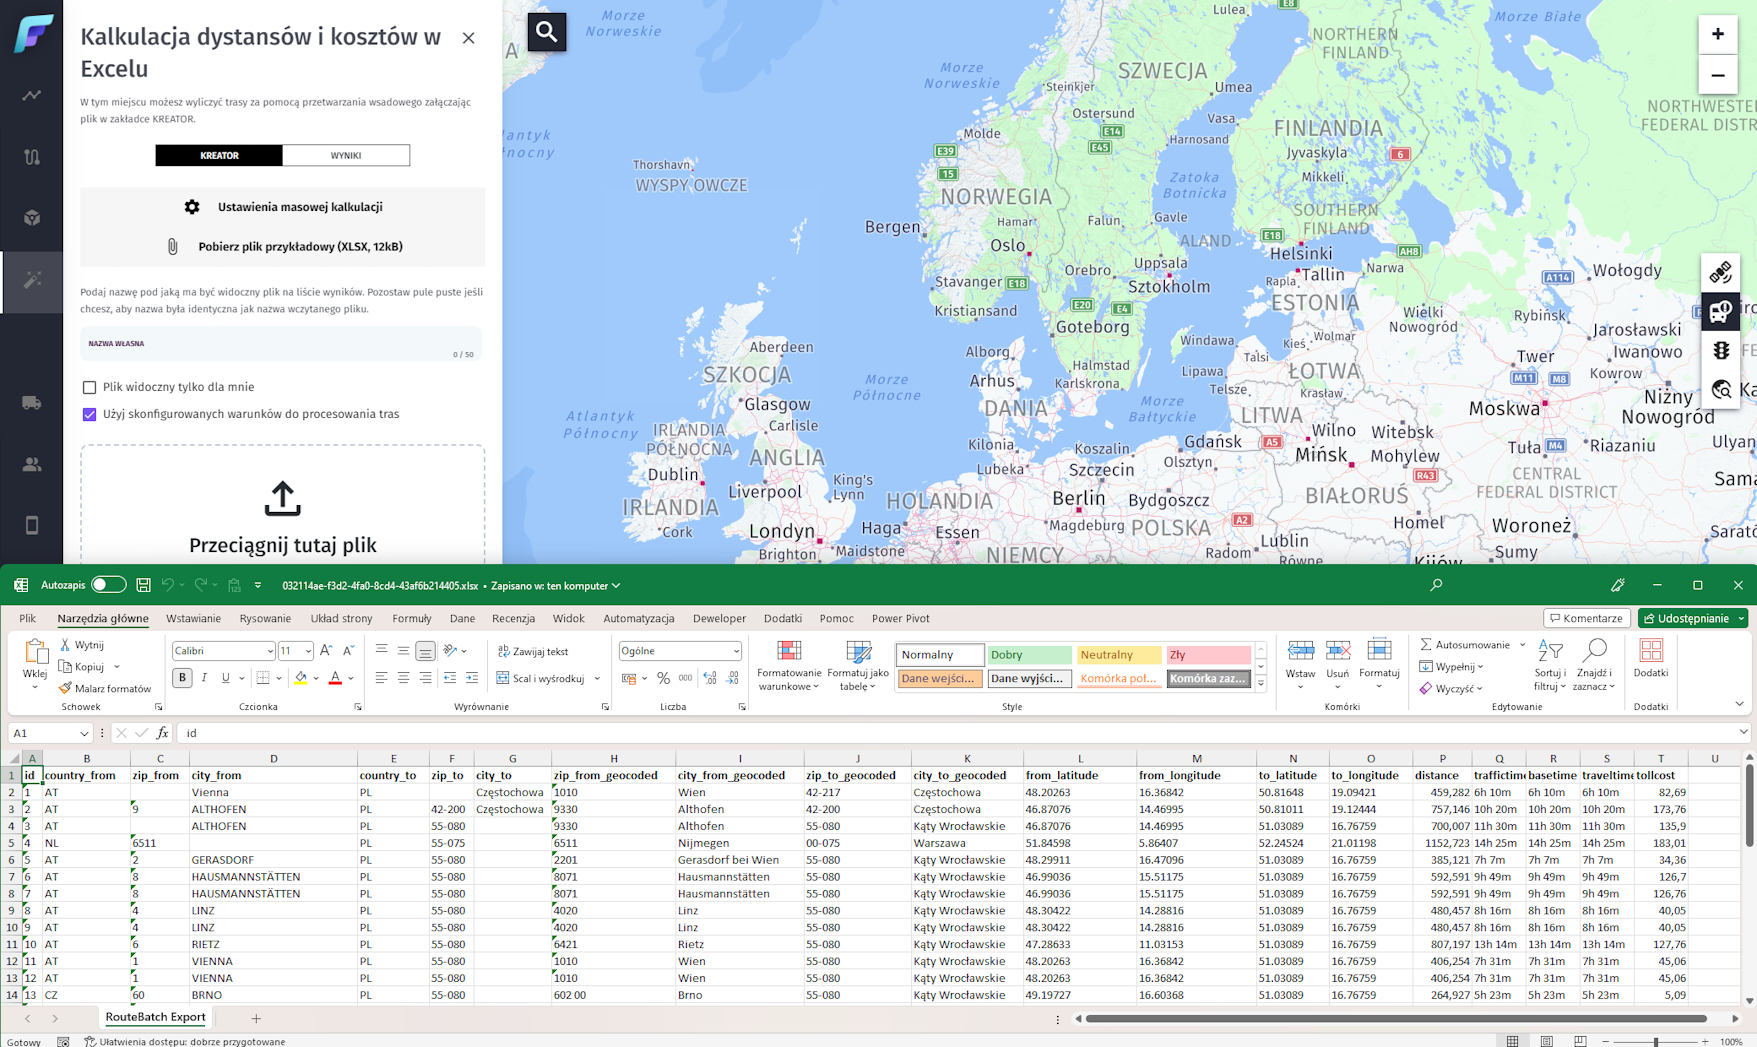The height and width of the screenshot is (1047, 1757).
Task: Expand the Ogólne number format dropdown
Action: 736,651
